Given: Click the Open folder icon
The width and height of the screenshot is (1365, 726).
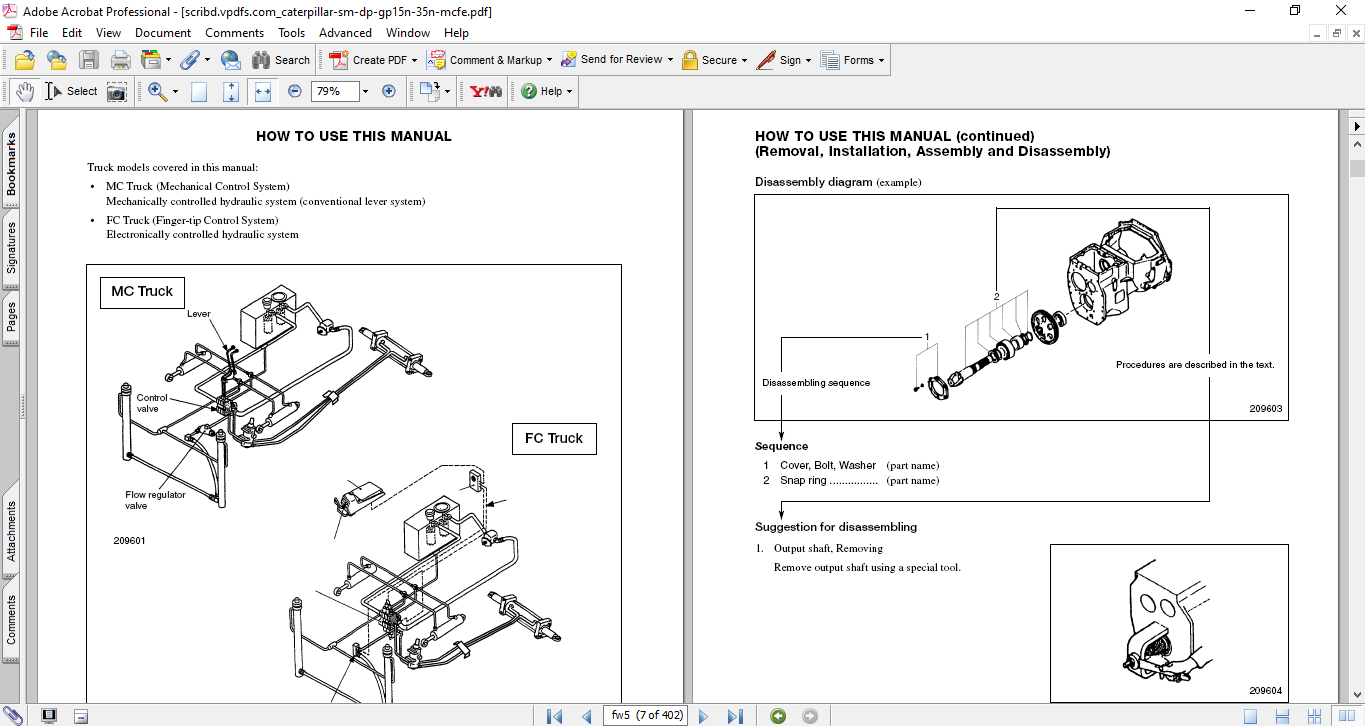Looking at the screenshot, I should [x=24, y=60].
